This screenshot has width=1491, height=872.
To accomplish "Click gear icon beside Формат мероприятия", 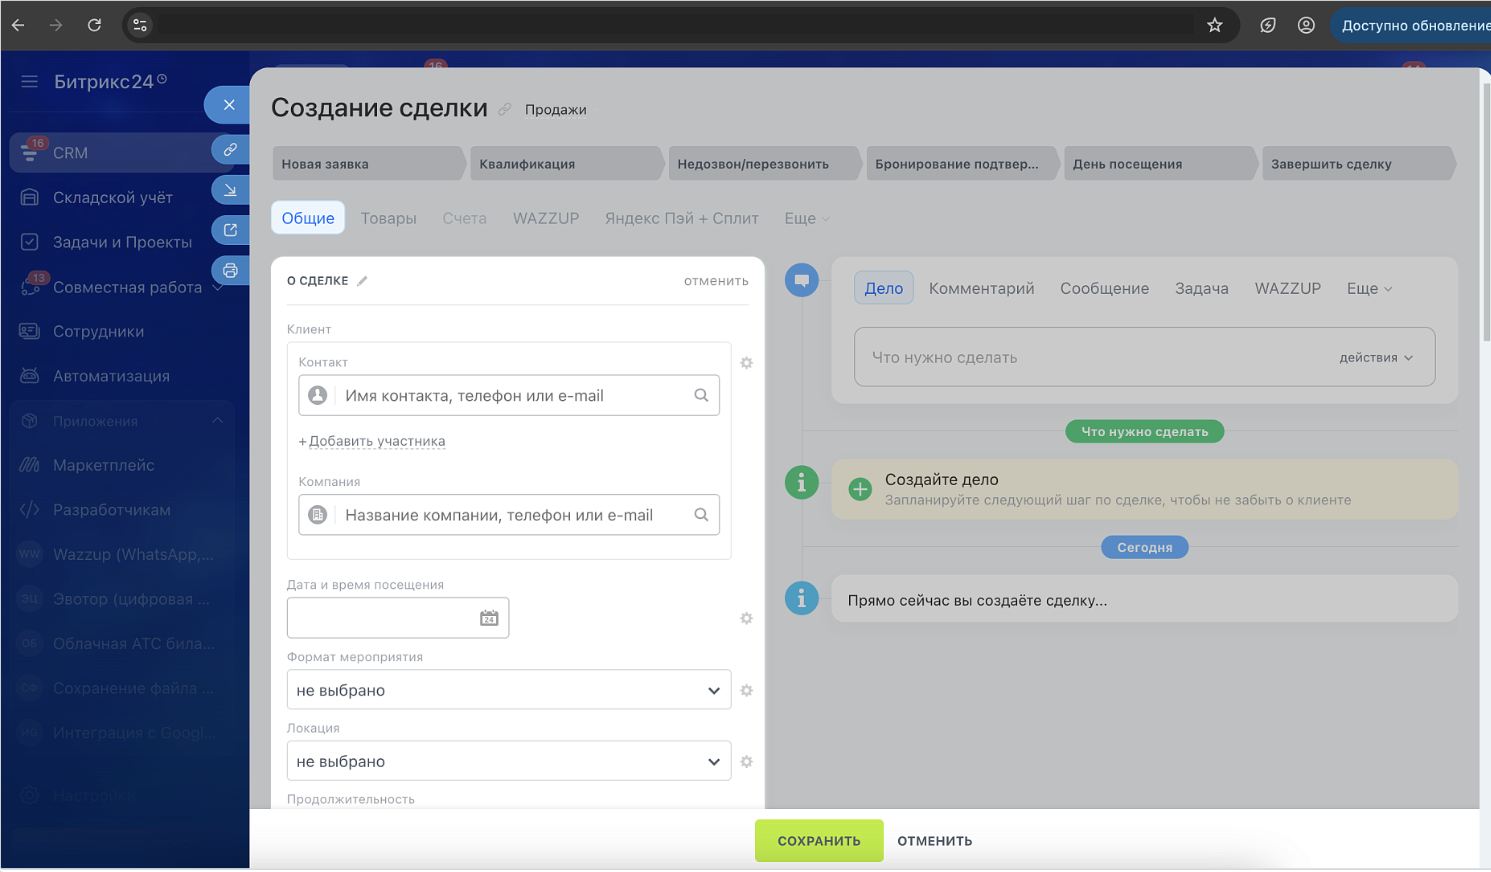I will [x=746, y=691].
